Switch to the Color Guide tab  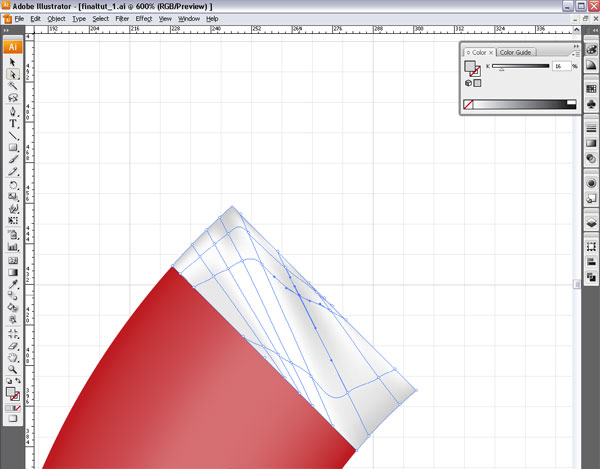tap(515, 52)
